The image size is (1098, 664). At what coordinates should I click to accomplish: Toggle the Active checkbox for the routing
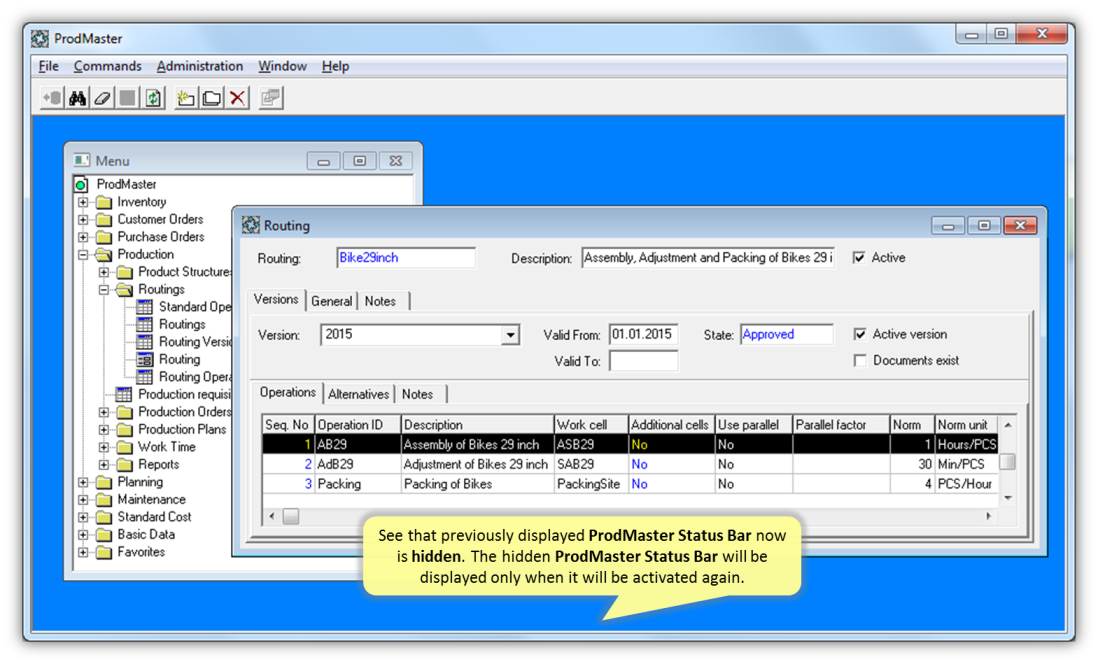859,258
